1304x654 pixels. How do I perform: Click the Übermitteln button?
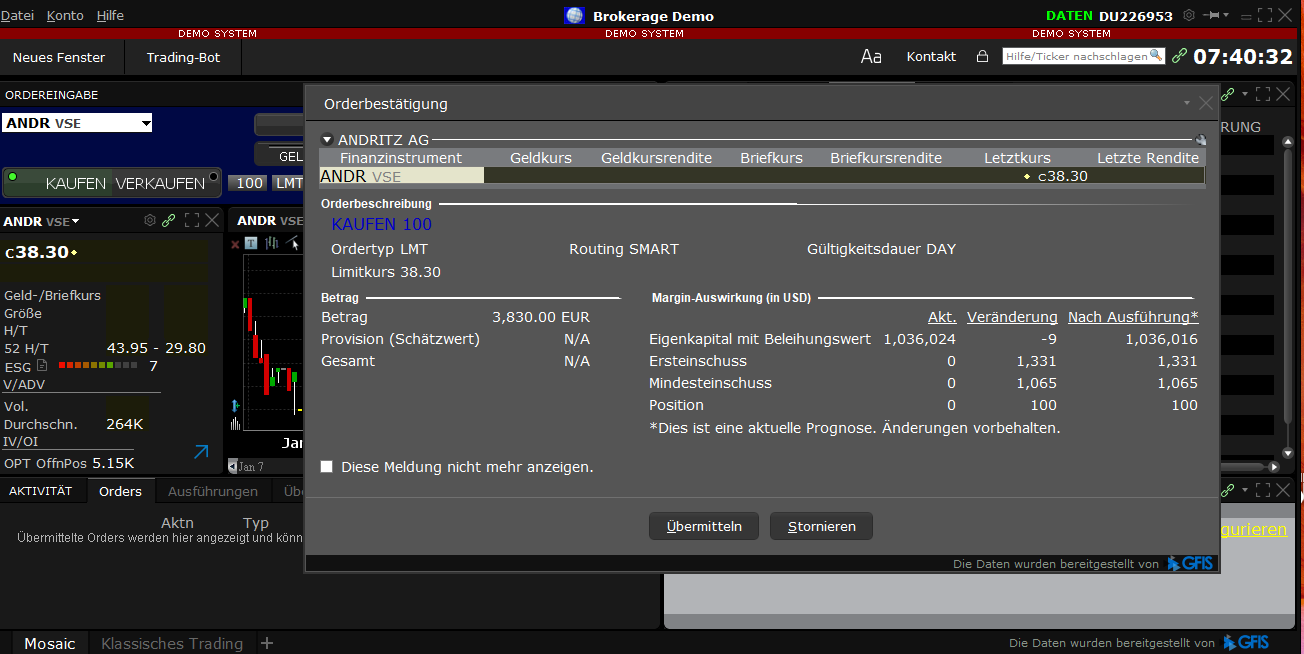(x=703, y=526)
